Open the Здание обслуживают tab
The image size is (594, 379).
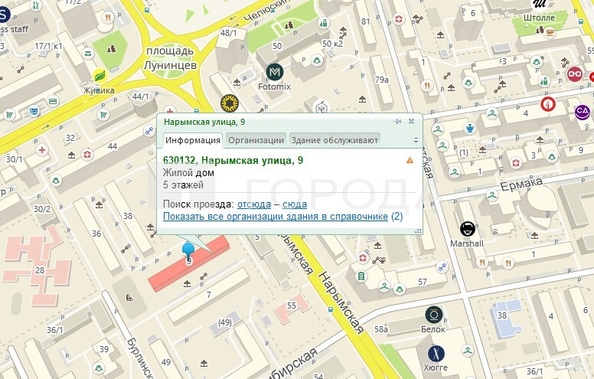click(x=335, y=140)
